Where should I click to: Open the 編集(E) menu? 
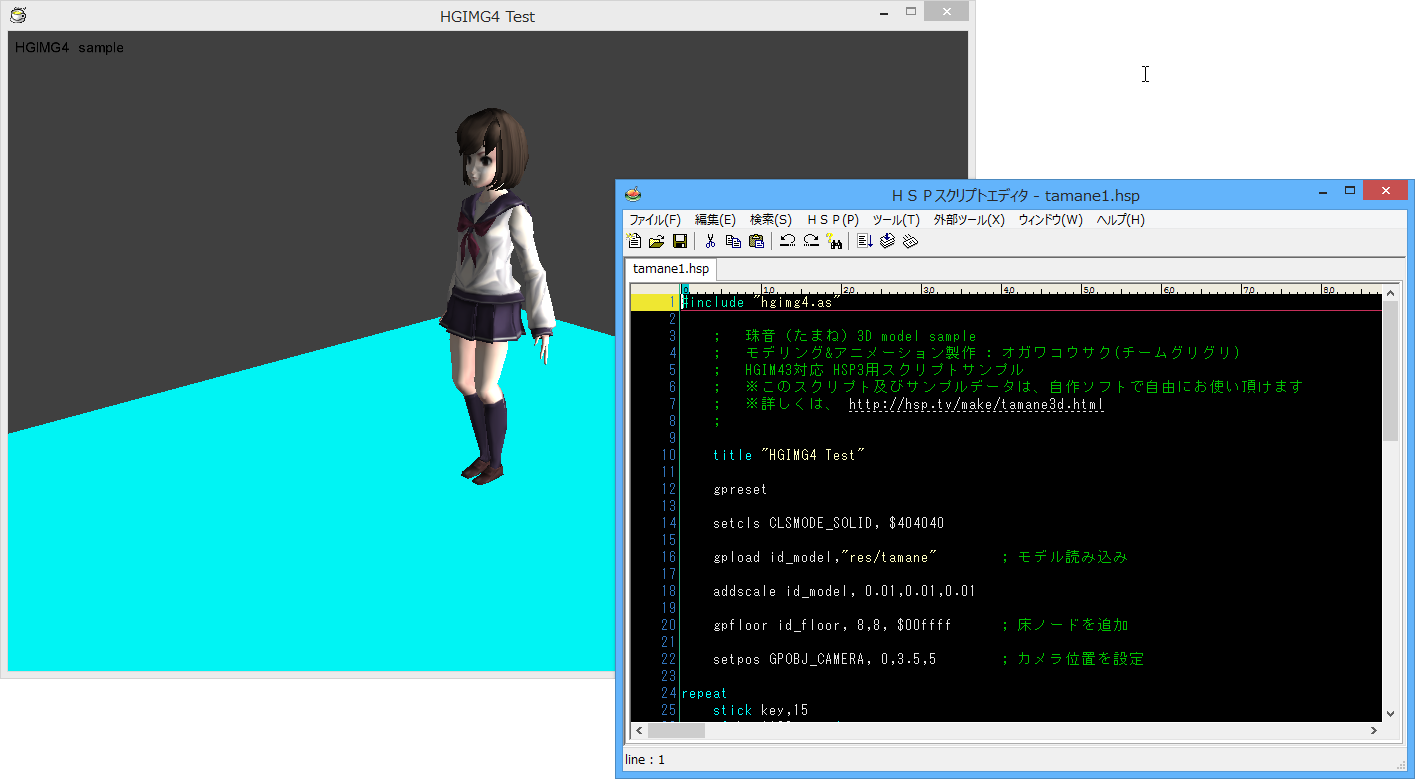715,220
